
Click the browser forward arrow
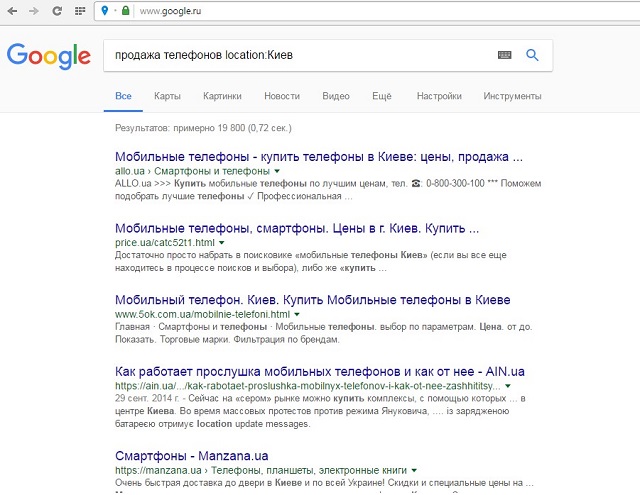click(x=34, y=11)
